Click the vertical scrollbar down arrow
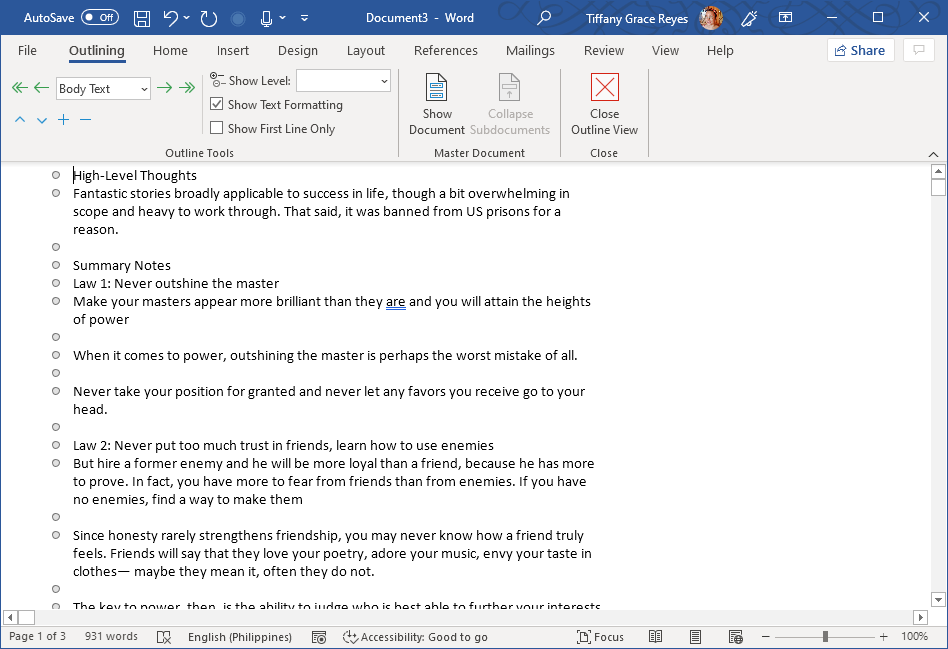Image resolution: width=948 pixels, height=649 pixels. coord(937,599)
